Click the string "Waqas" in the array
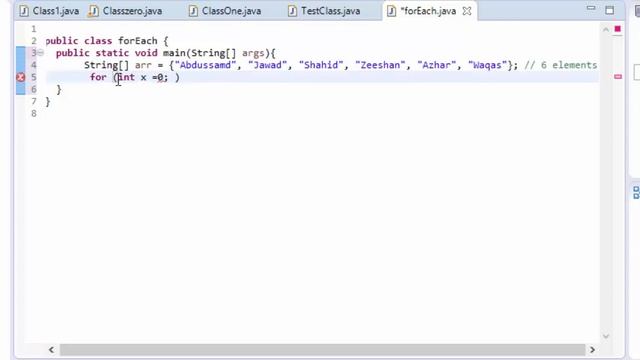Viewport: 640px width, 360px height. [x=487, y=65]
